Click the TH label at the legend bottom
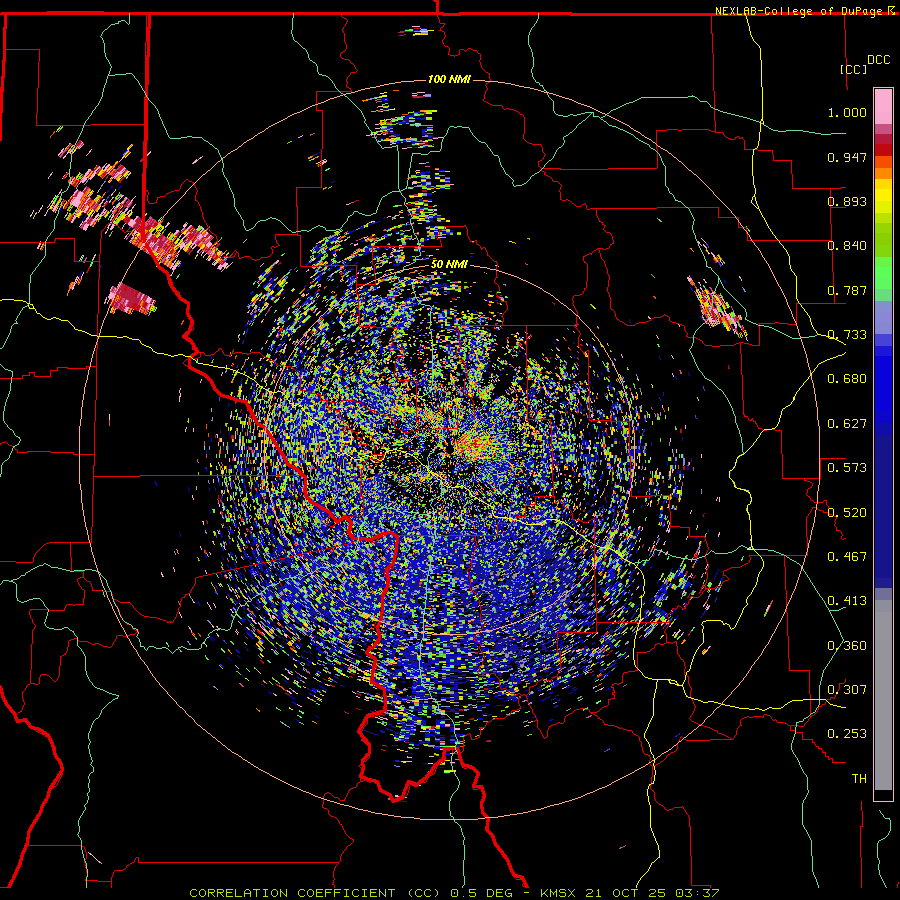This screenshot has width=900, height=900. tap(859, 779)
